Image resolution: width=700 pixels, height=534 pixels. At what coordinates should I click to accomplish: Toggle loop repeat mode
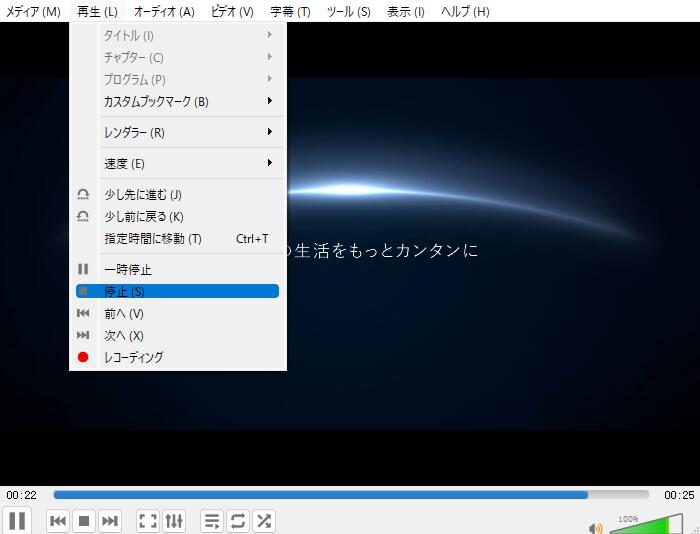click(238, 521)
